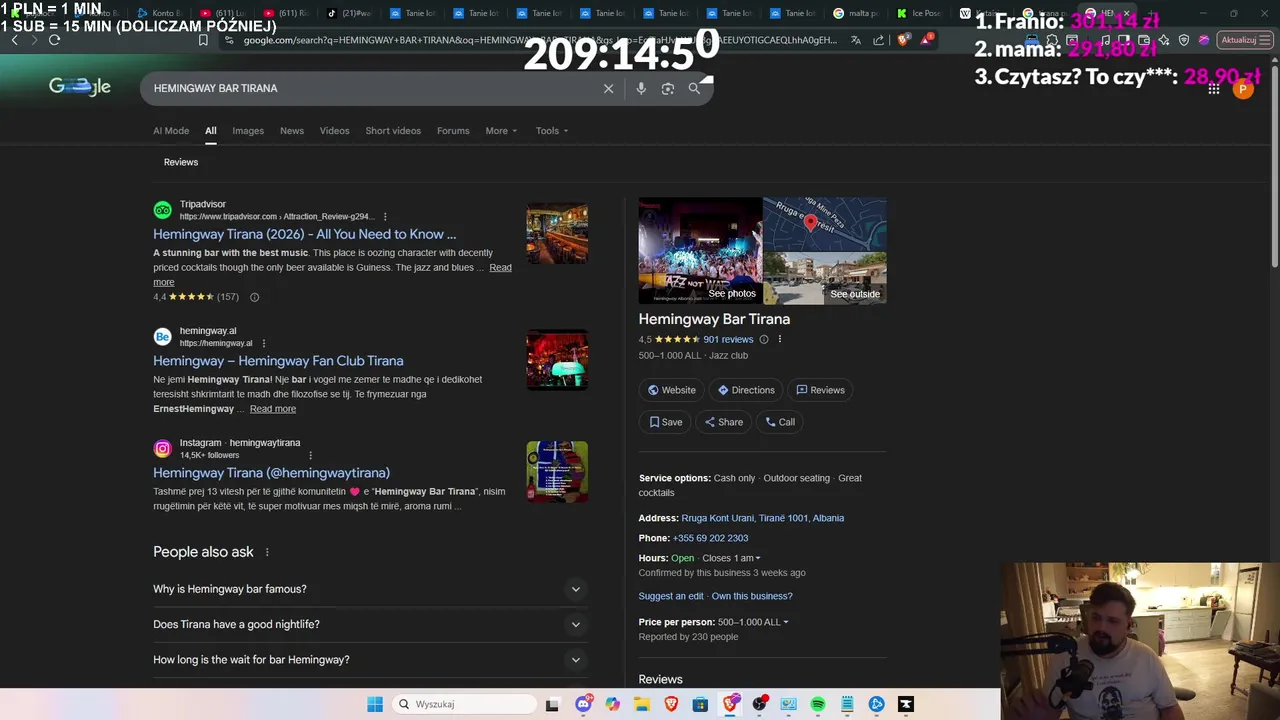The image size is (1280, 720).
Task: Open See outside street view thumbnail
Action: point(825,278)
